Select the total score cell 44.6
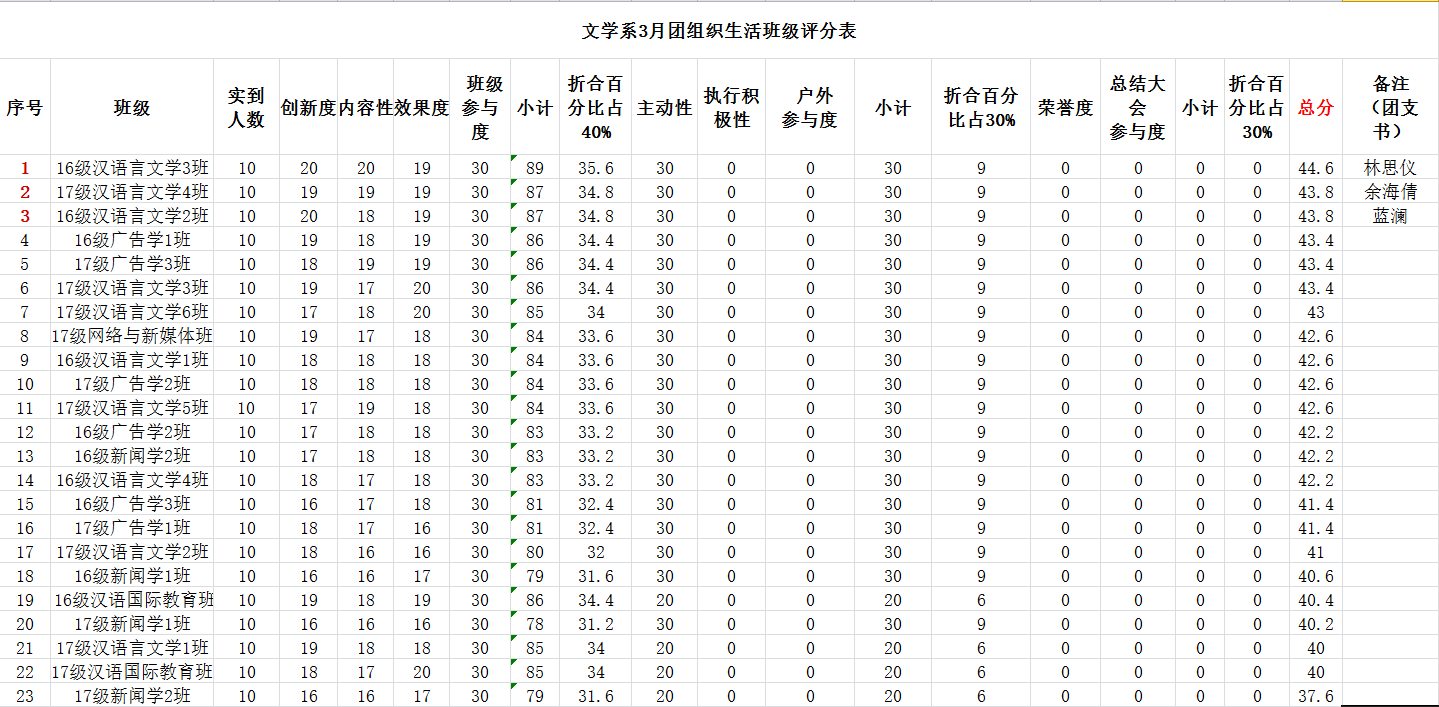1439x707 pixels. click(x=1315, y=168)
